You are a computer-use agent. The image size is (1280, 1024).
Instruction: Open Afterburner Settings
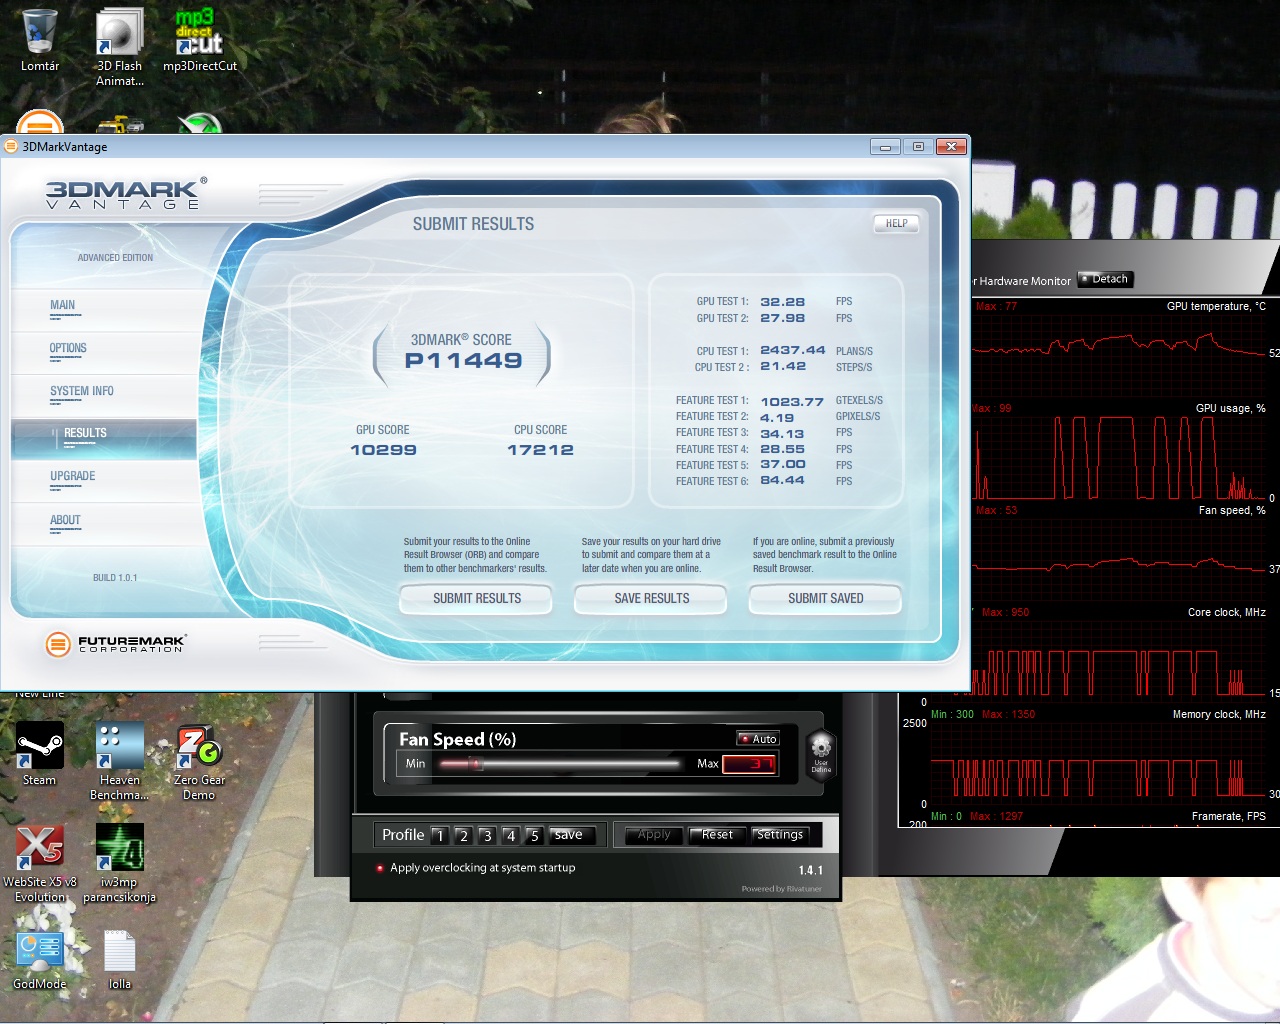point(779,835)
